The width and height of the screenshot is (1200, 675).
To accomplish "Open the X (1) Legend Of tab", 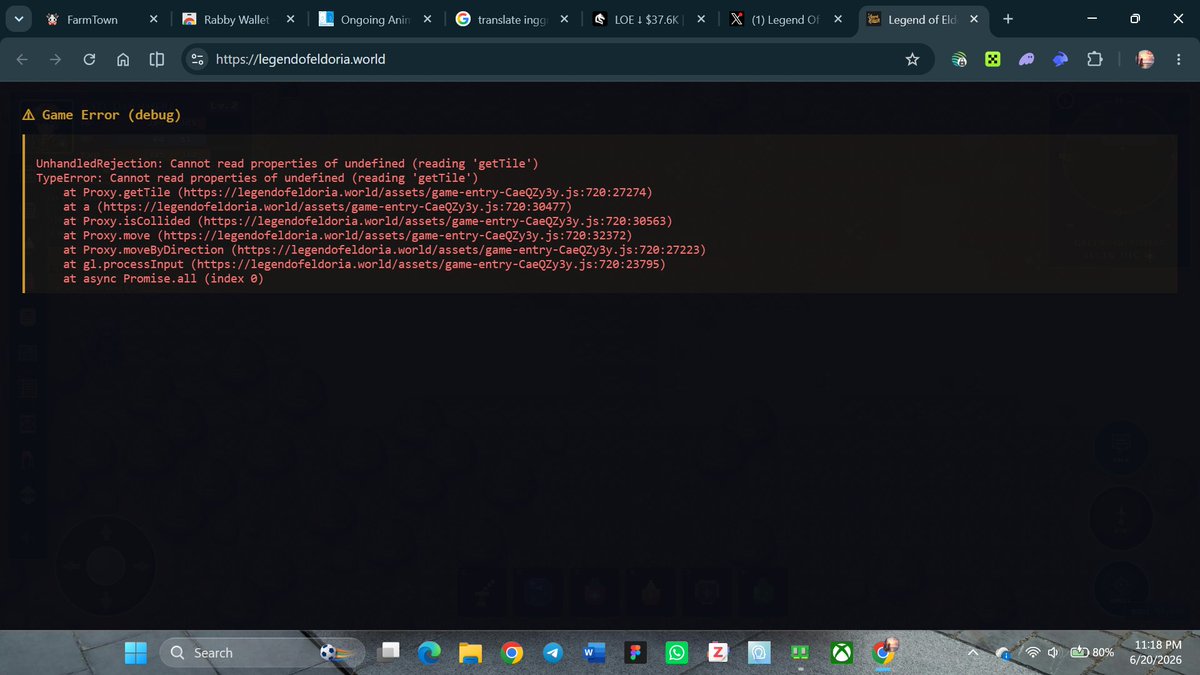I will point(785,19).
